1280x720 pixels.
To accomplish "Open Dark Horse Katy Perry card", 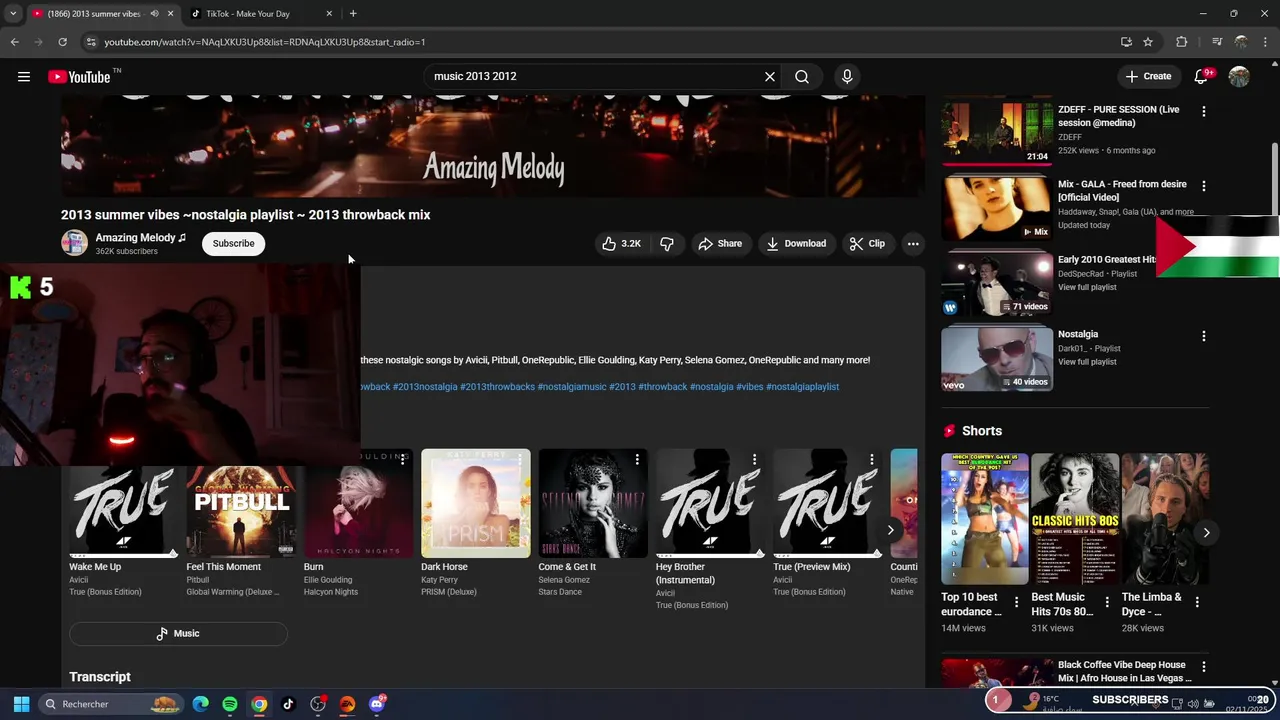I will click(476, 524).
